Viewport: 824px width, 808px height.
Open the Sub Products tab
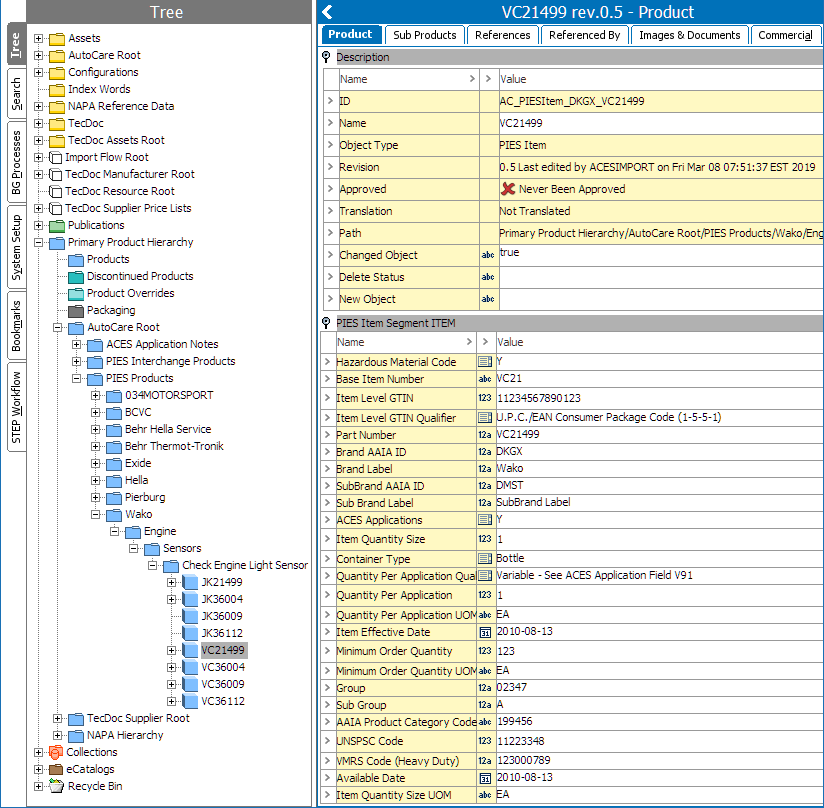[424, 35]
